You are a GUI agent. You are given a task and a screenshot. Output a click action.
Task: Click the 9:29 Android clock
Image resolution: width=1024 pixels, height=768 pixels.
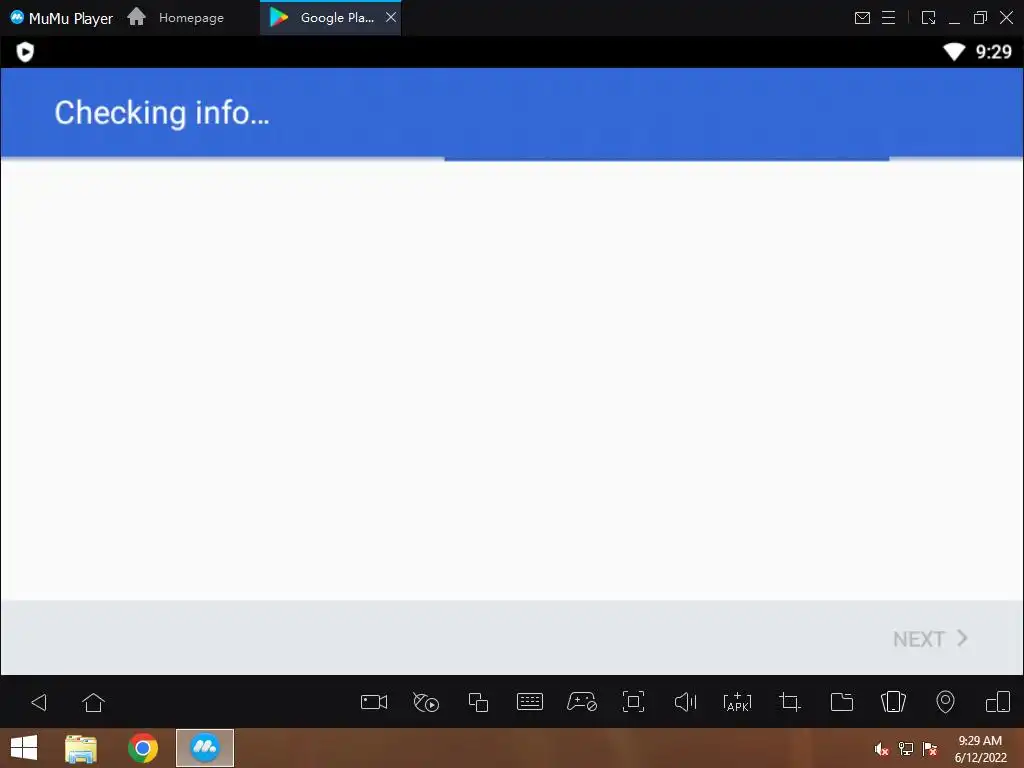coord(993,52)
